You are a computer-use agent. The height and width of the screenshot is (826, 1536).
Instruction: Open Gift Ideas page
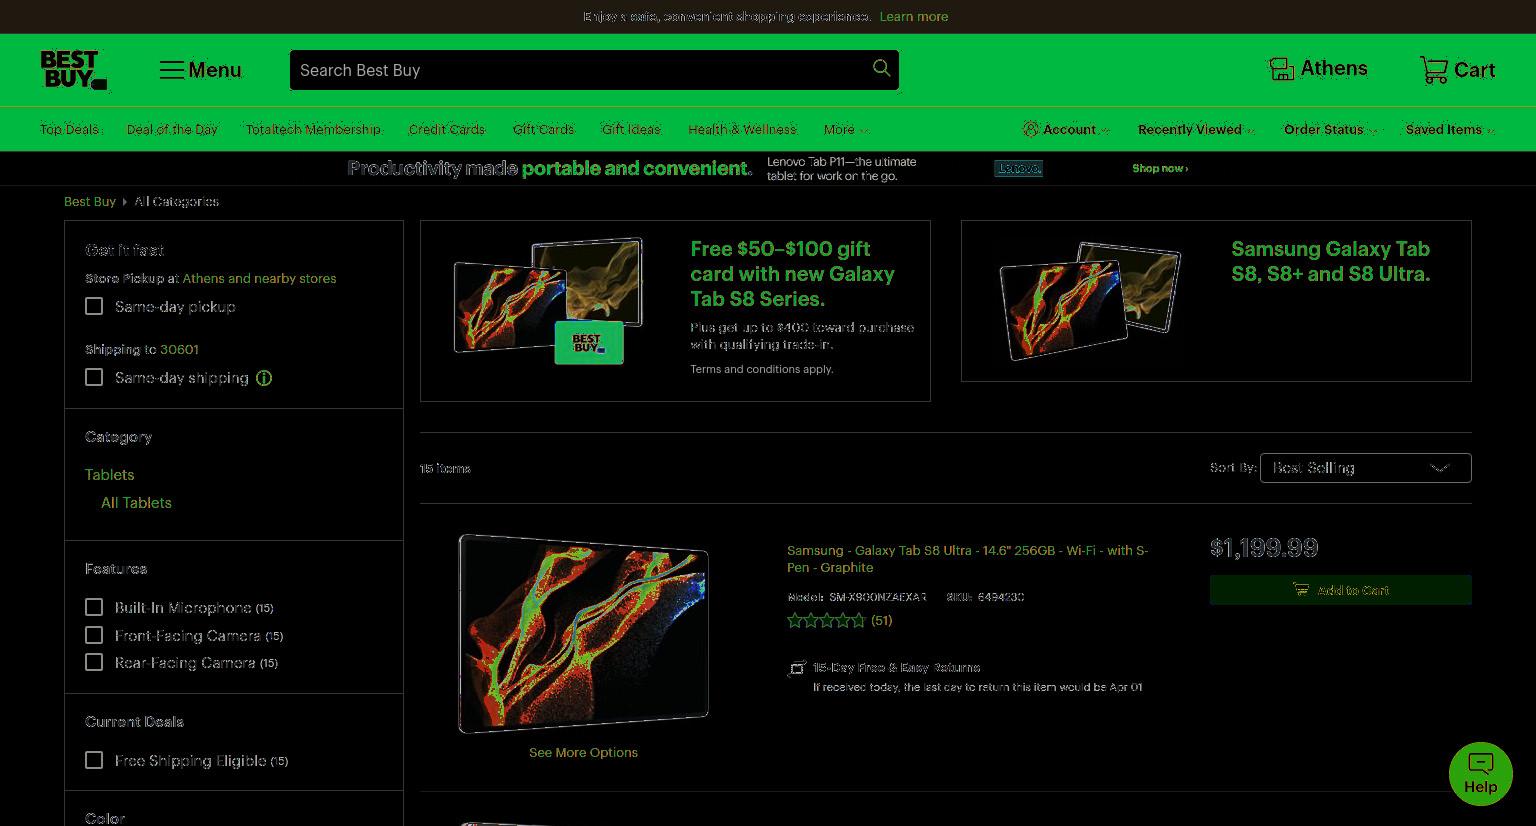[x=631, y=130]
